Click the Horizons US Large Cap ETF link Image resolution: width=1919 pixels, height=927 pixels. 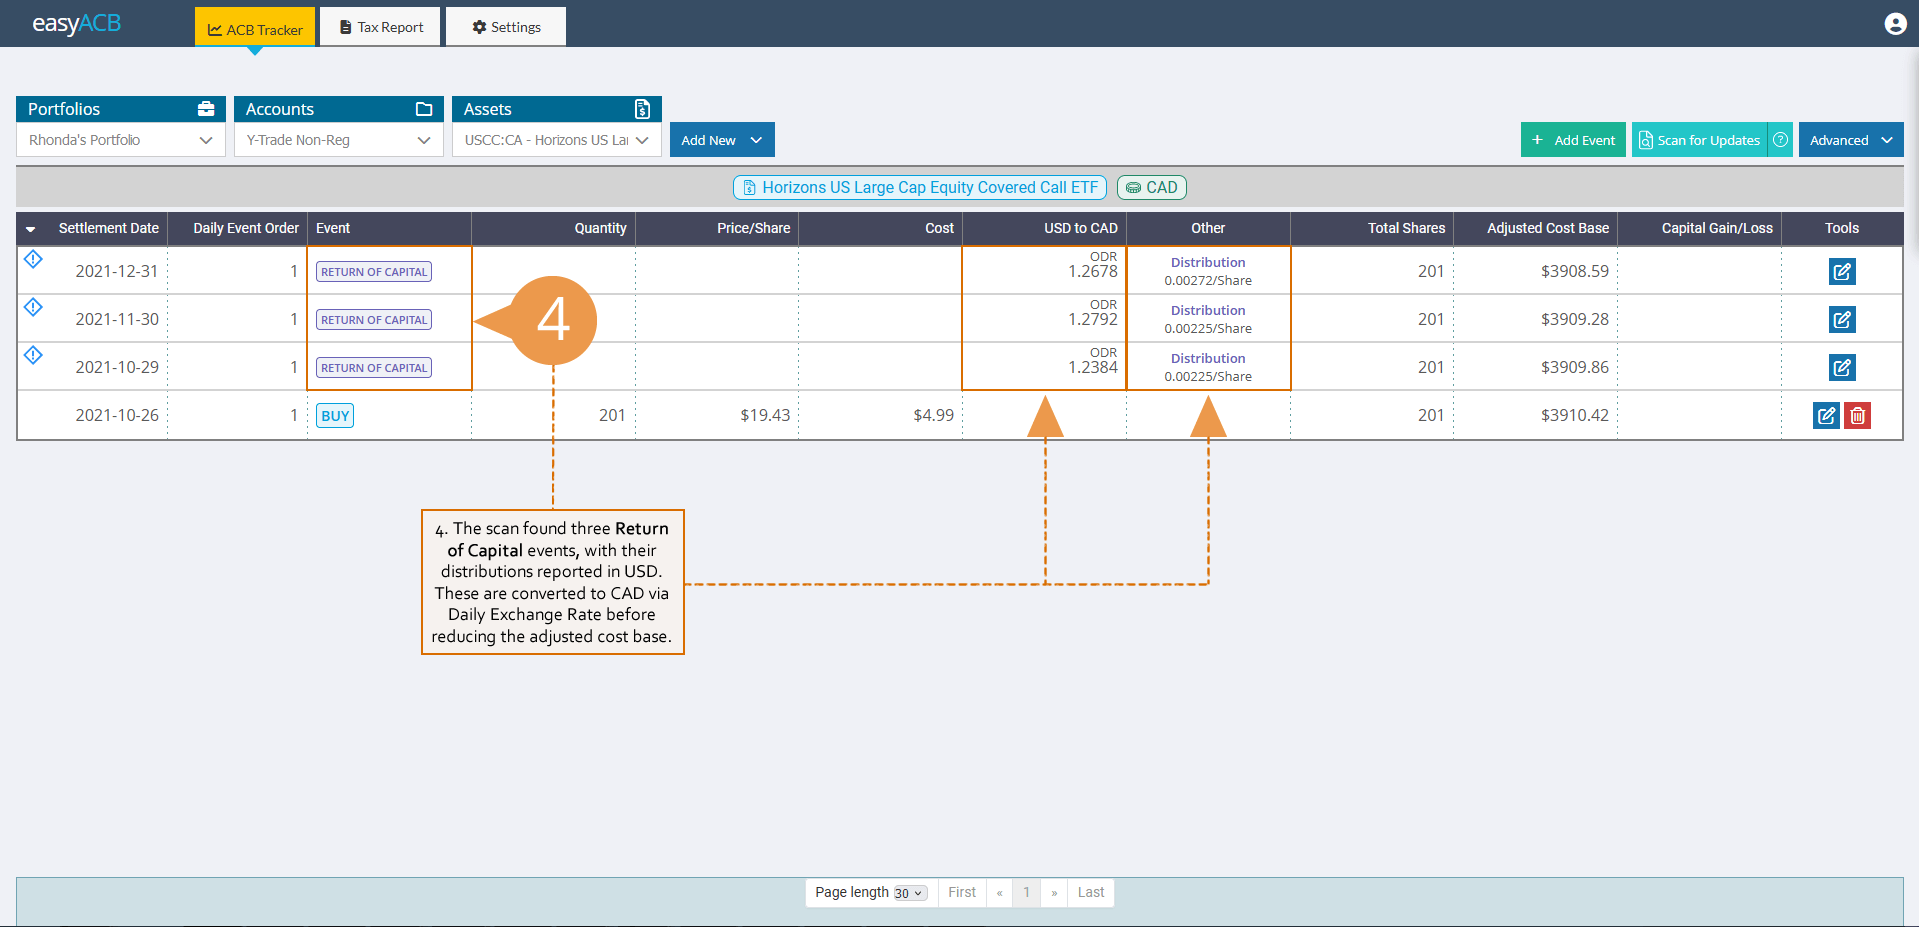920,188
